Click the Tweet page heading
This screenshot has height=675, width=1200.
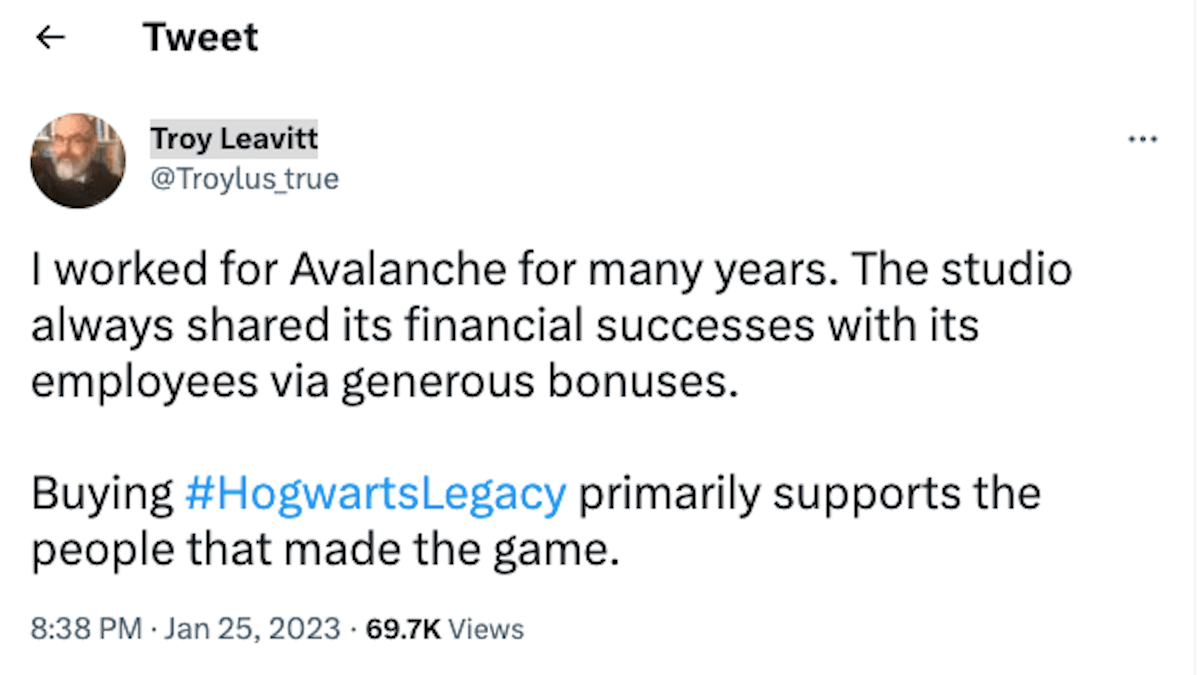tap(200, 38)
